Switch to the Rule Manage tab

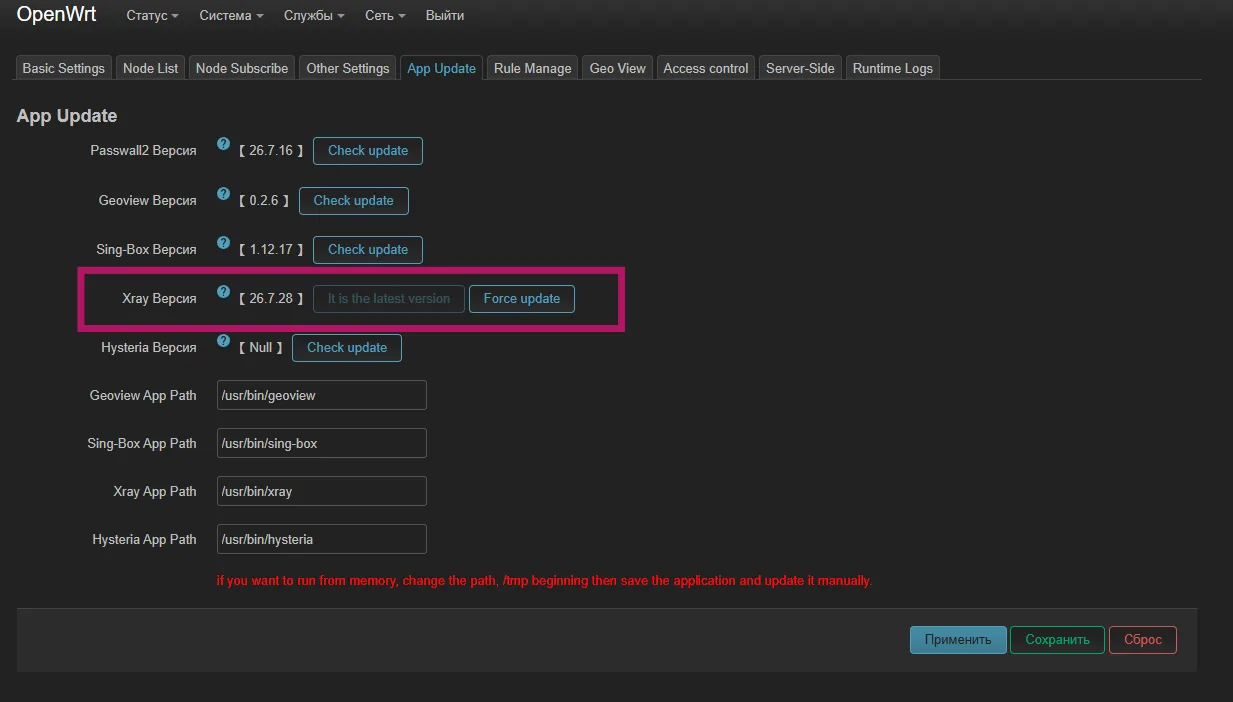[x=533, y=68]
